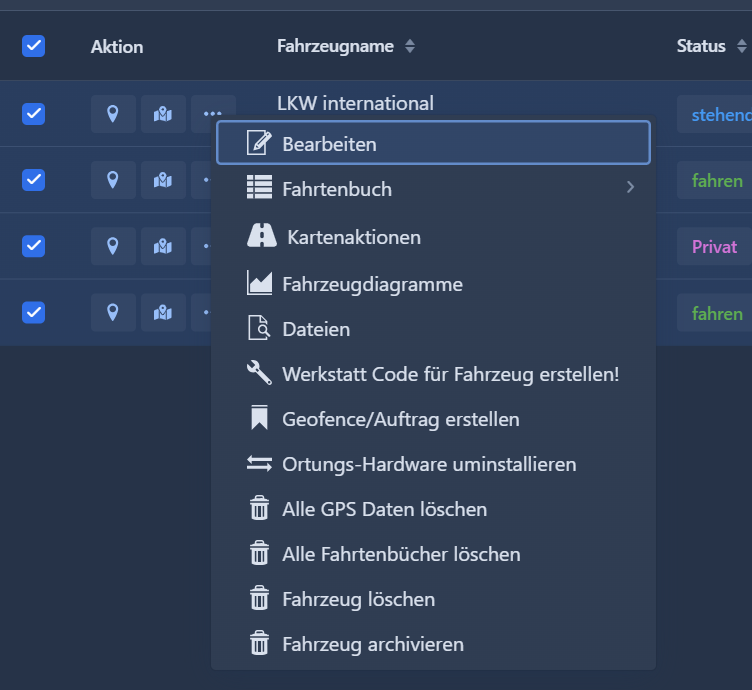Choose Ortungs-Hardware uminstallieren swap option

tap(429, 464)
